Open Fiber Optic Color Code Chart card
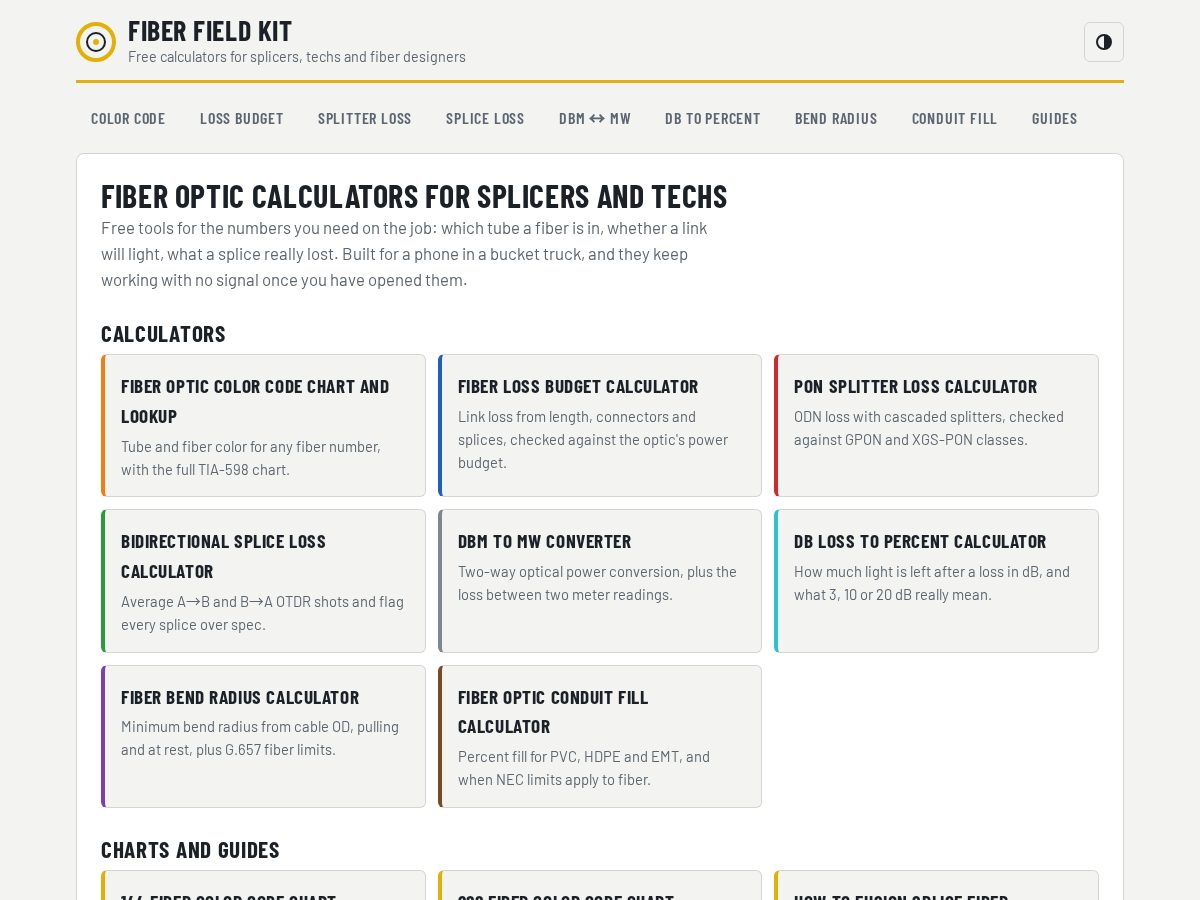The width and height of the screenshot is (1200, 900). pyautogui.click(x=263, y=426)
